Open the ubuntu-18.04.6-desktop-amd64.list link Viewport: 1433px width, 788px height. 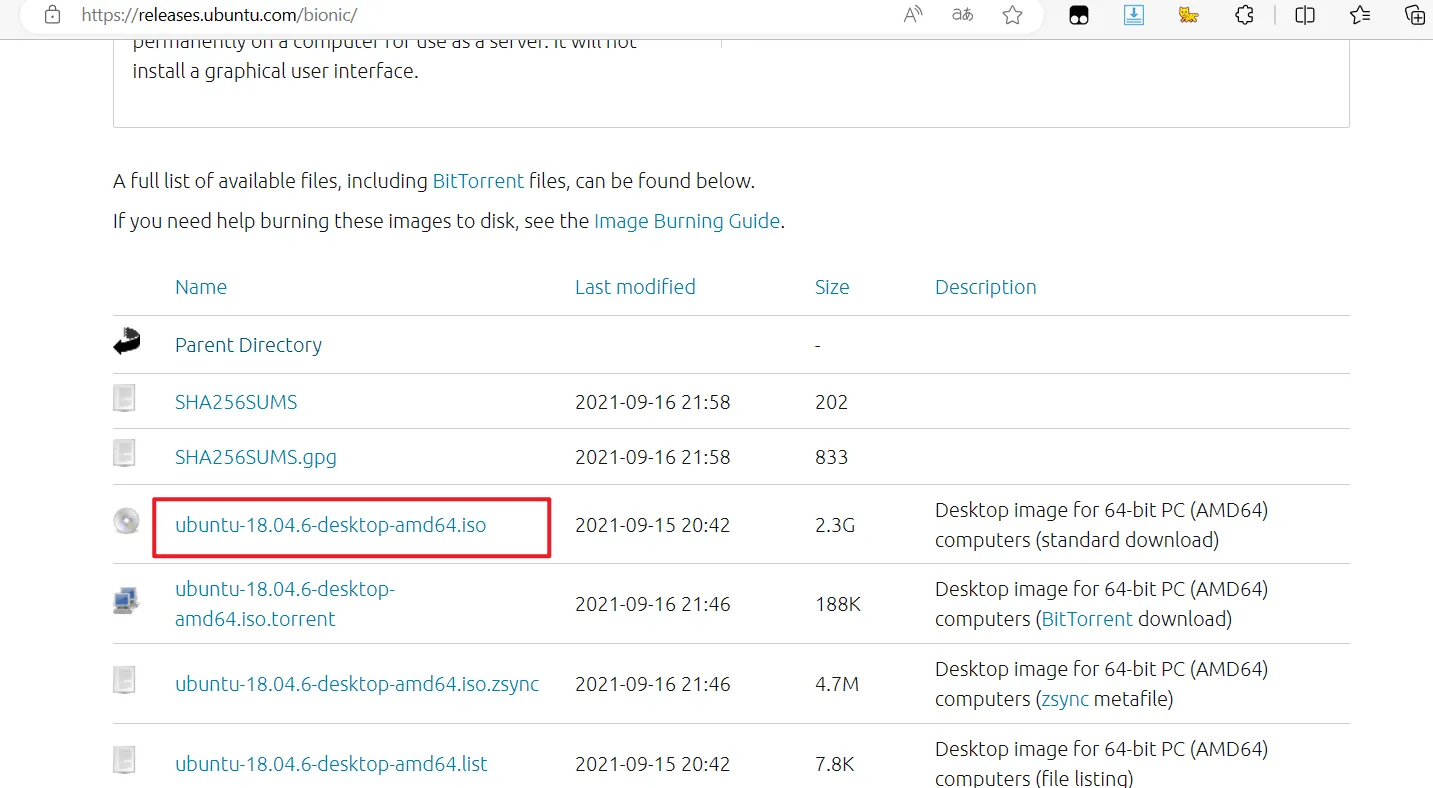[x=331, y=764]
